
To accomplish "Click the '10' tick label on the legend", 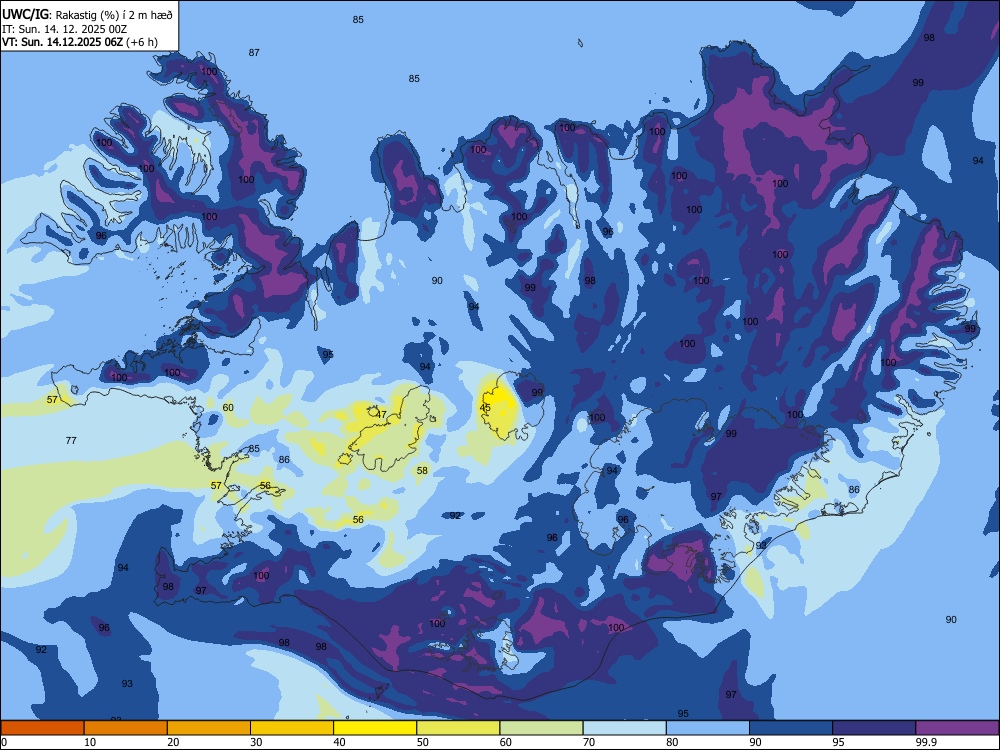I will [x=90, y=742].
